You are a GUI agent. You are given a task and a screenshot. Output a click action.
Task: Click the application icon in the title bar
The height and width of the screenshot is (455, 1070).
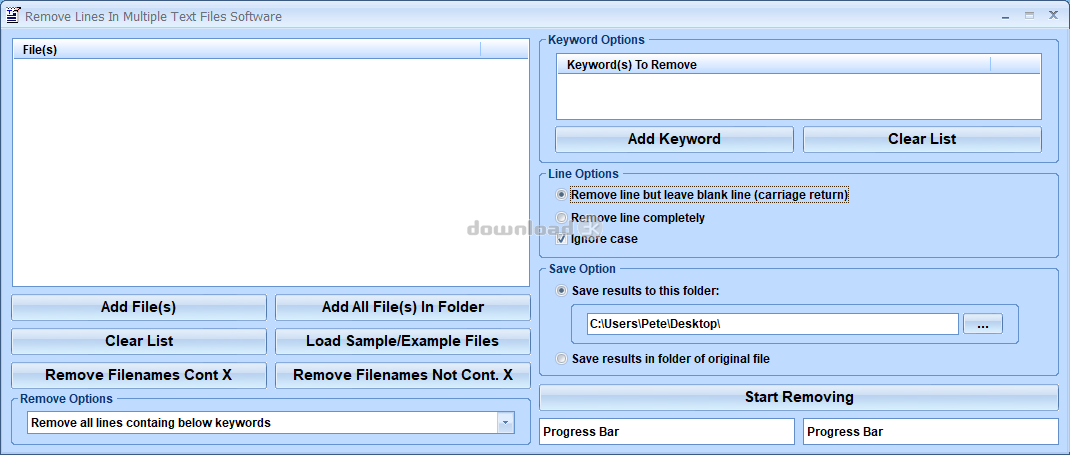click(x=13, y=16)
